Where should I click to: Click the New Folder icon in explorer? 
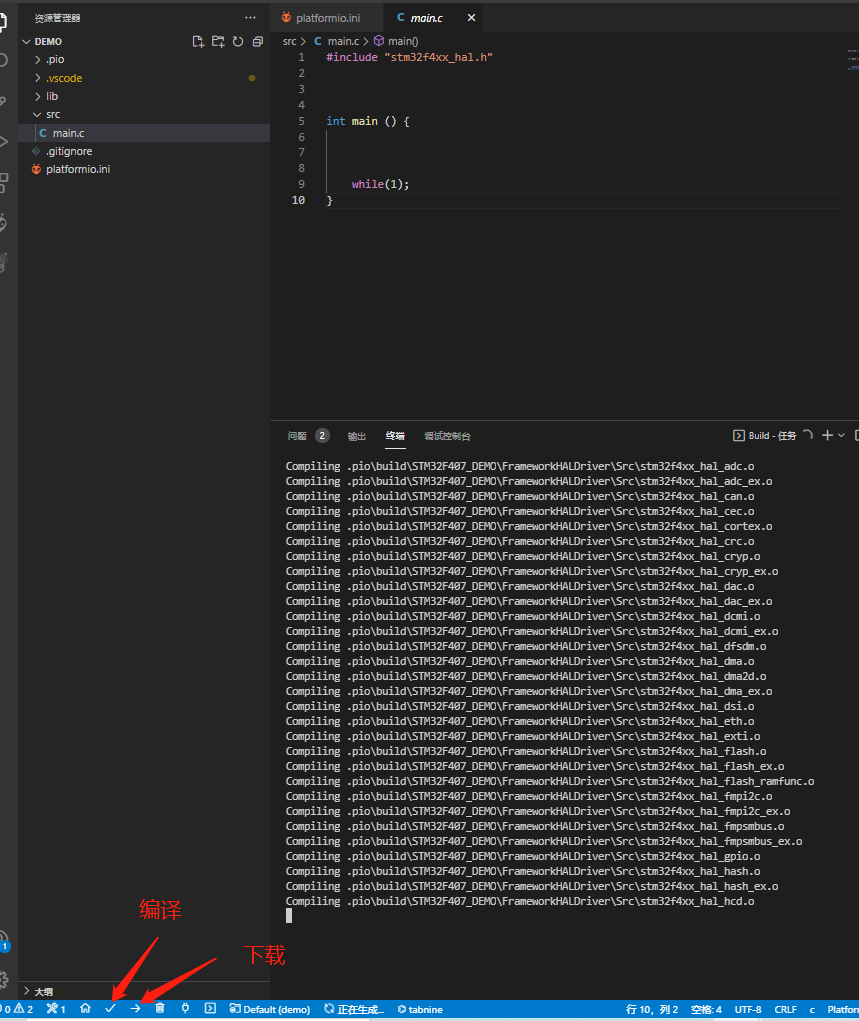click(x=218, y=42)
